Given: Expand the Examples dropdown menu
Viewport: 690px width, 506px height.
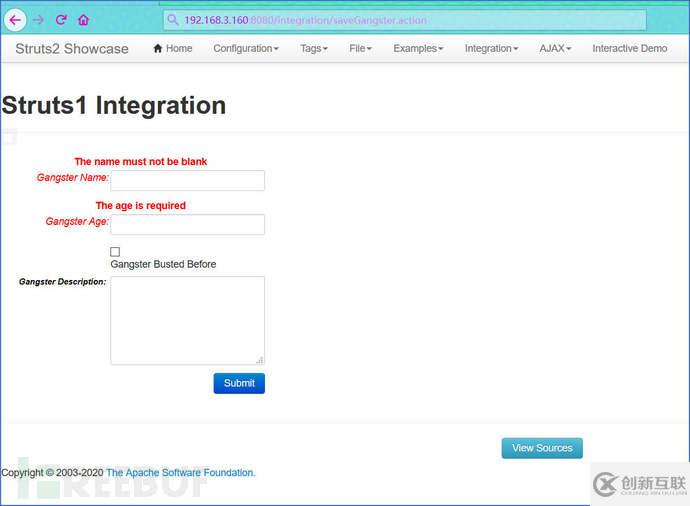Looking at the screenshot, I should [x=418, y=48].
